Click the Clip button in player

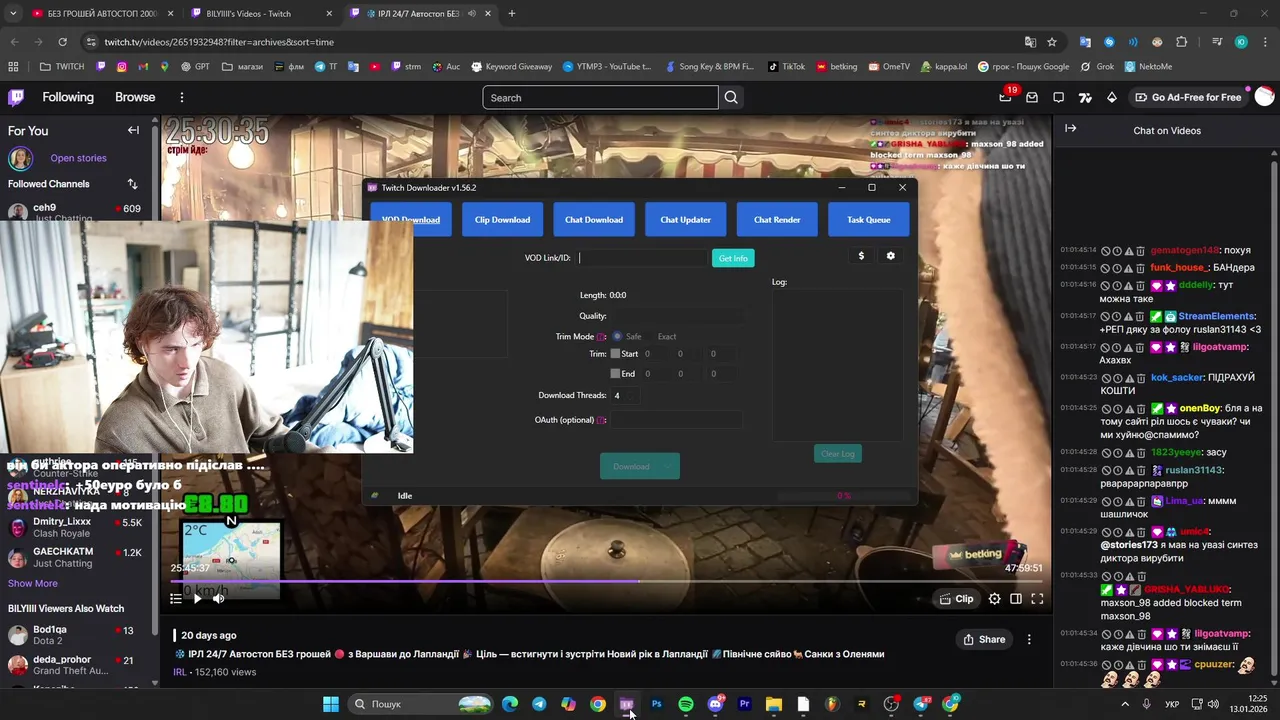(956, 599)
